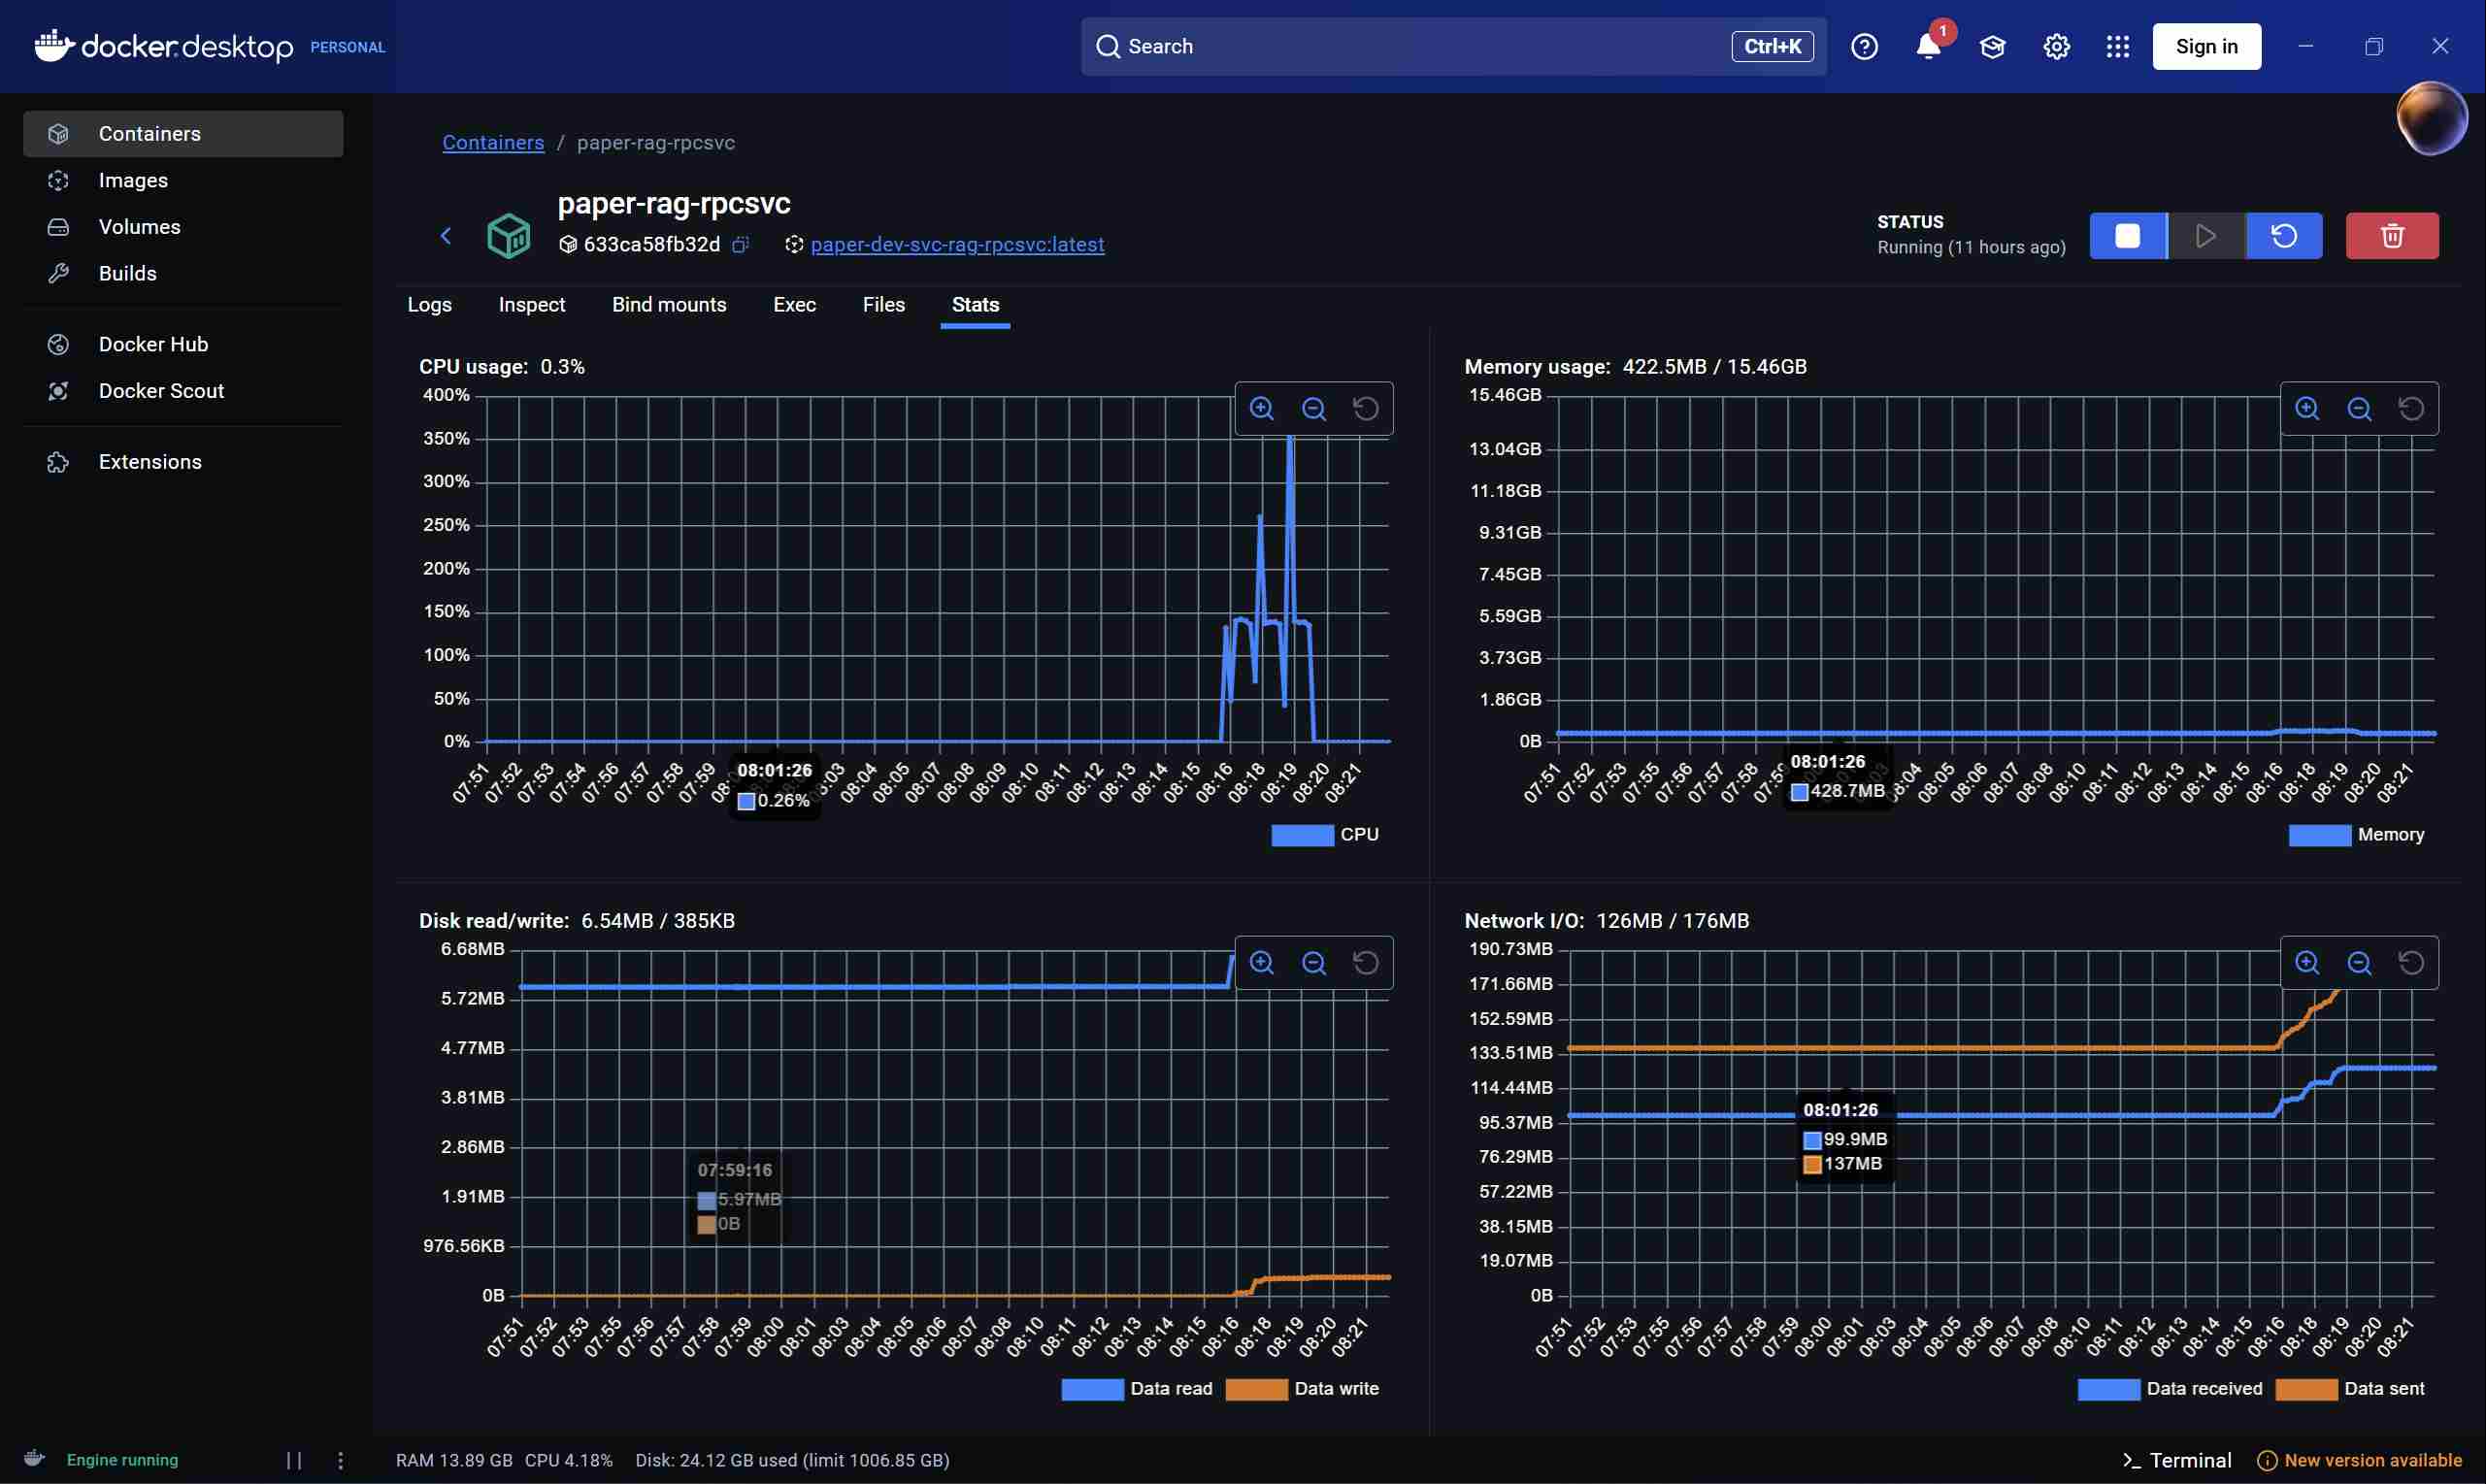Screen dimensions: 2486x1484
Task: Open the paper-dev-svc-rag-rpcsvc:latest image link
Action: [957, 245]
